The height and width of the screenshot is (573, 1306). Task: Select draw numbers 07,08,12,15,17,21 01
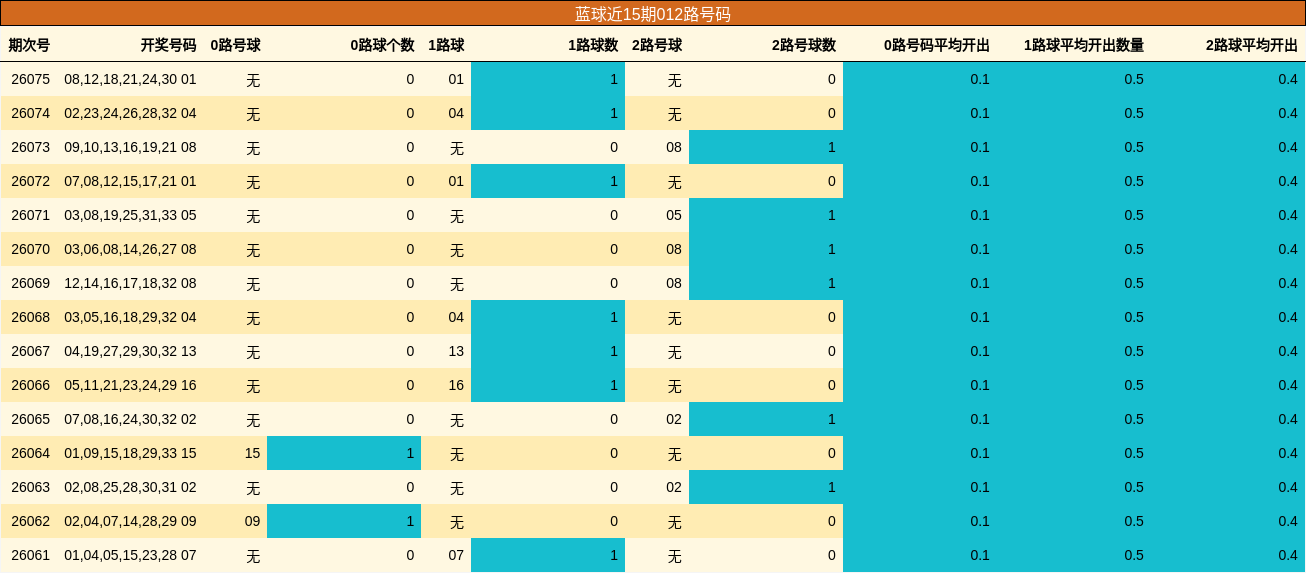[x=130, y=181]
